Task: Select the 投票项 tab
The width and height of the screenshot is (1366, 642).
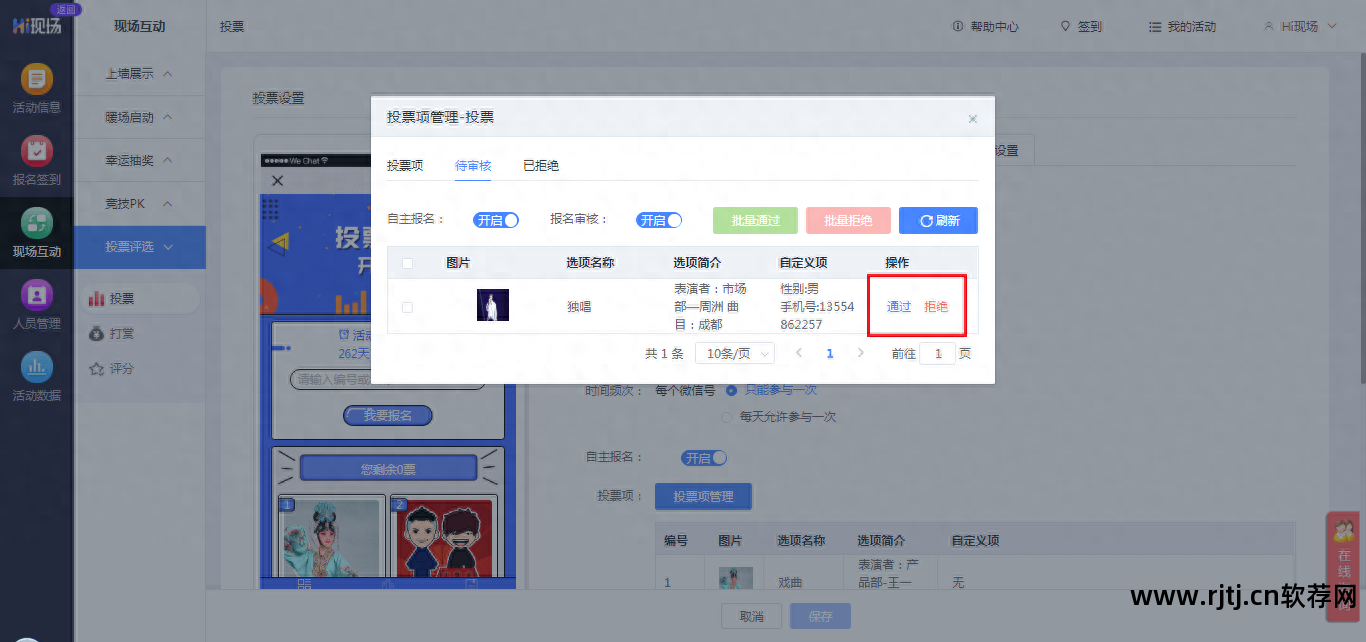Action: [x=405, y=166]
